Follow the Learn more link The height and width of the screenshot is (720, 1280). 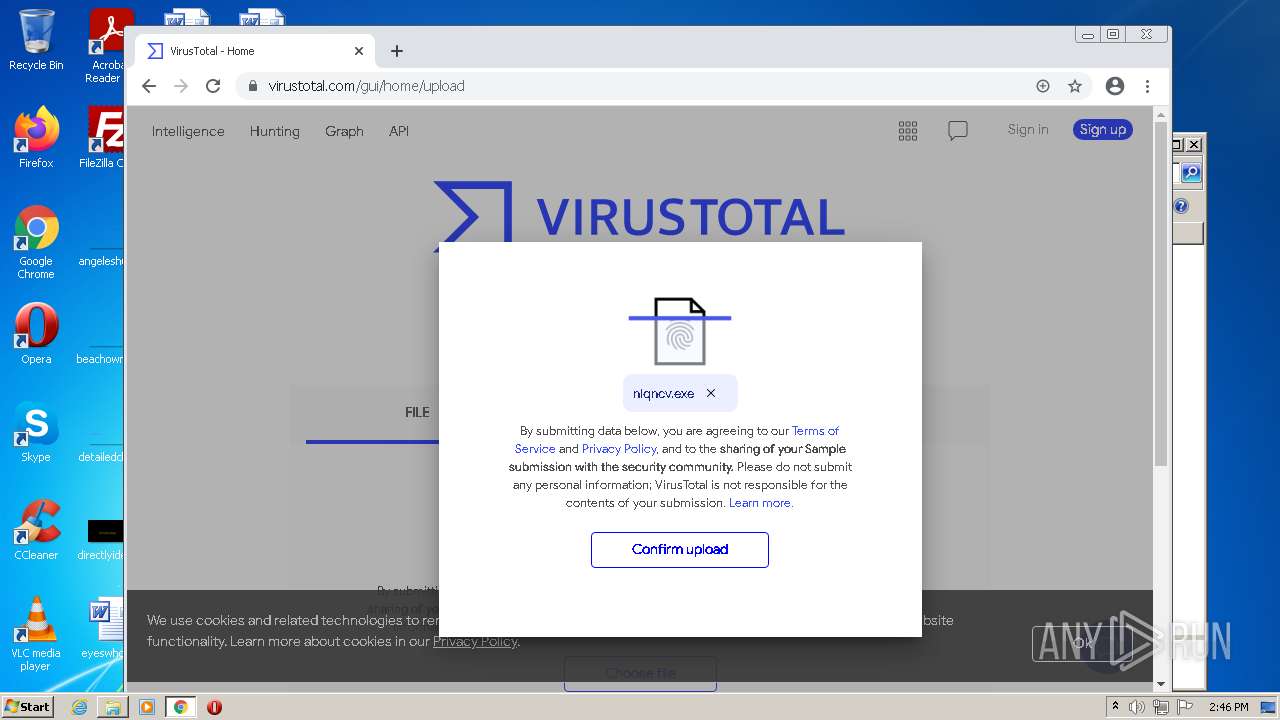pyautogui.click(x=760, y=503)
